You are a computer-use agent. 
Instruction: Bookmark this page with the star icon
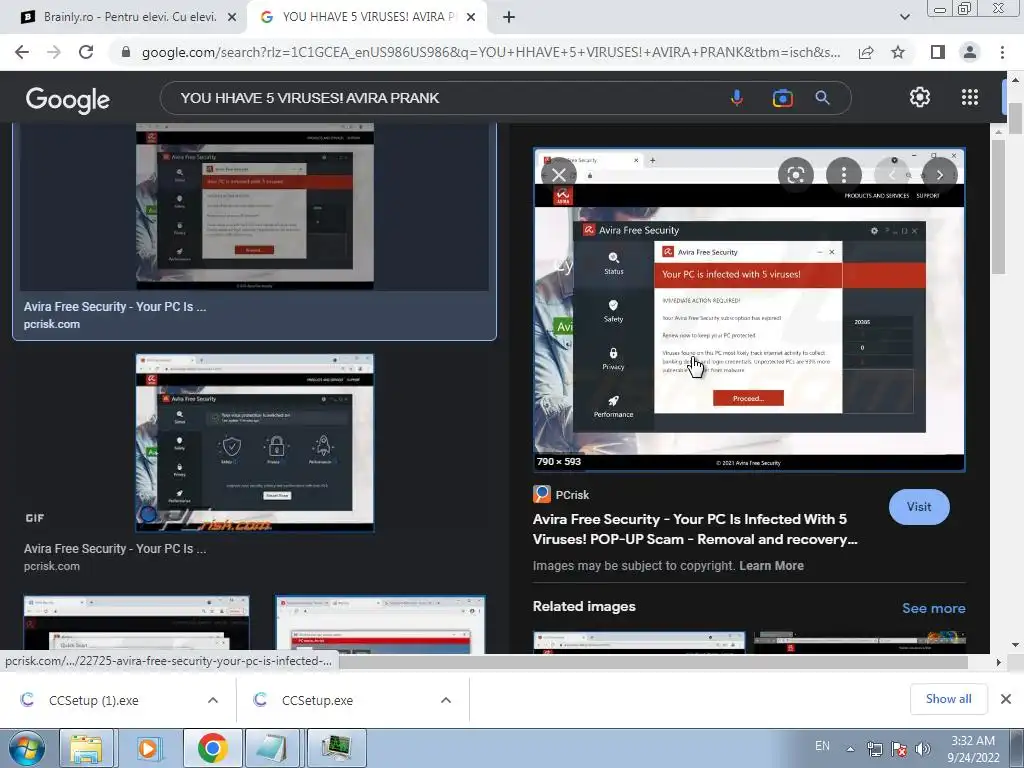tap(898, 52)
